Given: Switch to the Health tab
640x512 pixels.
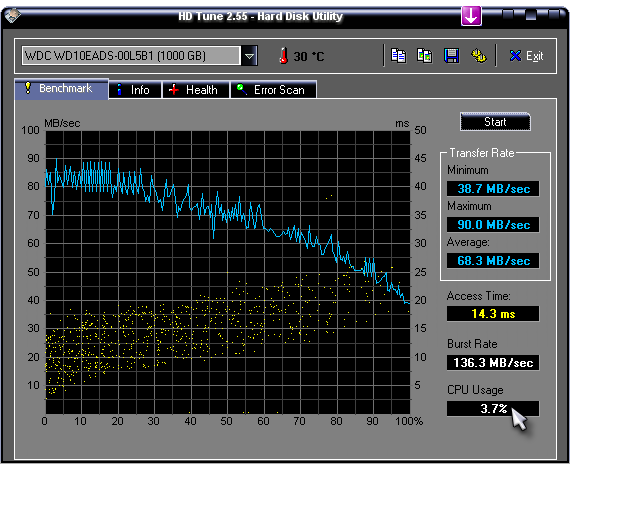Looking at the screenshot, I should click(196, 90).
